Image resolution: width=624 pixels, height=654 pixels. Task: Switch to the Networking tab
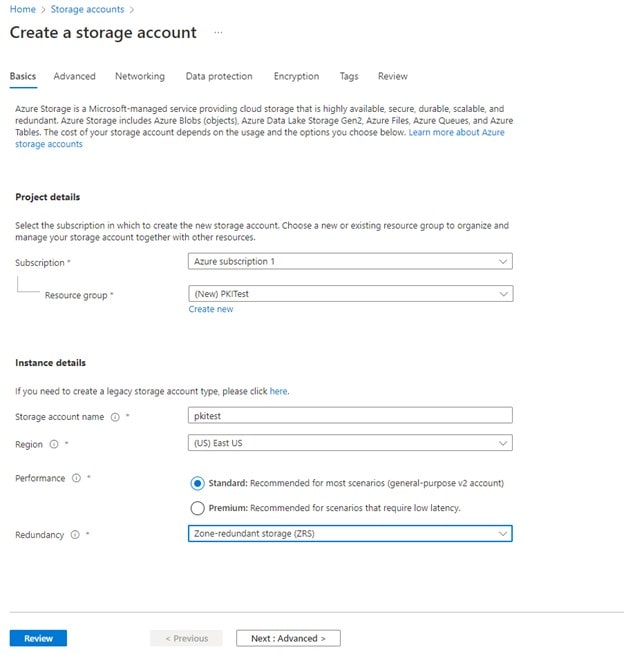[x=140, y=76]
